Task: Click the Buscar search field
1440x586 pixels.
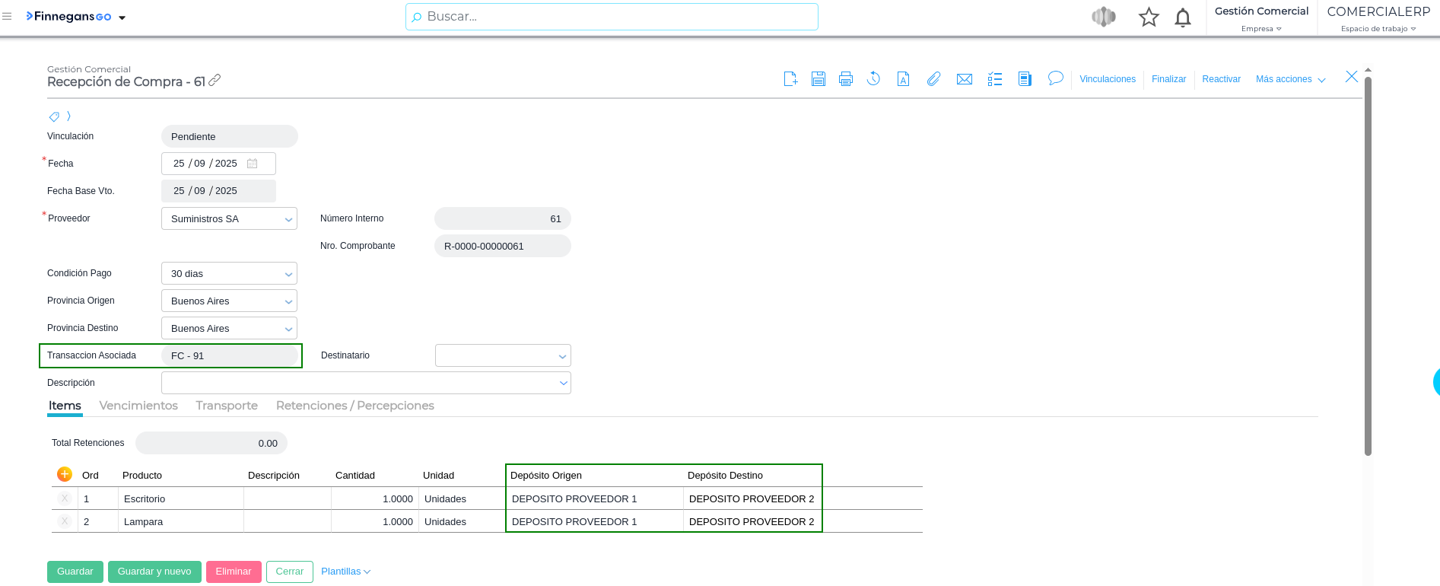Action: [x=612, y=17]
